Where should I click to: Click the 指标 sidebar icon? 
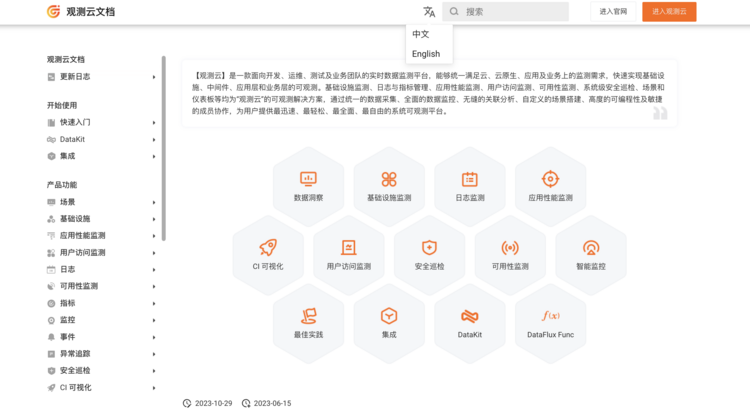pyautogui.click(x=51, y=303)
